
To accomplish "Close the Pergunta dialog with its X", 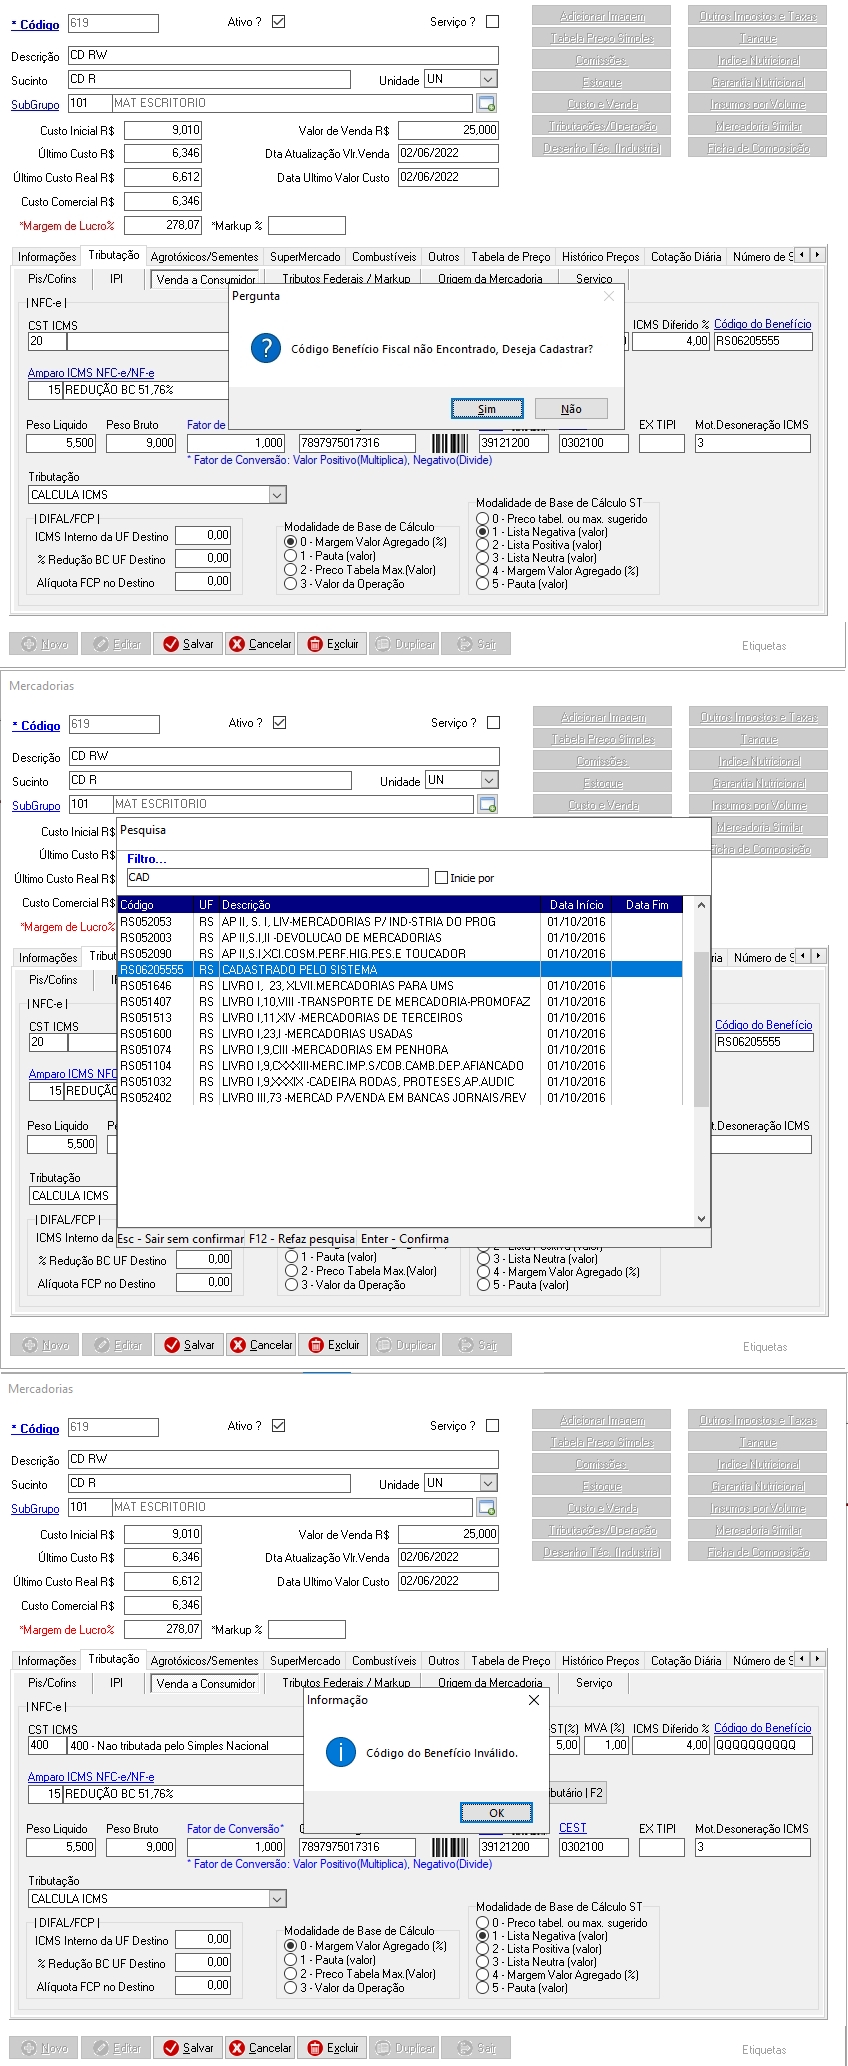I will [x=609, y=296].
